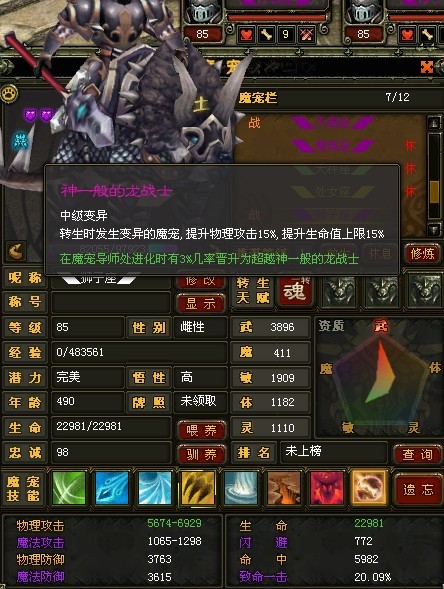This screenshot has width=444, height=589.
Task: Select the second purple pet in list
Action: point(332,146)
